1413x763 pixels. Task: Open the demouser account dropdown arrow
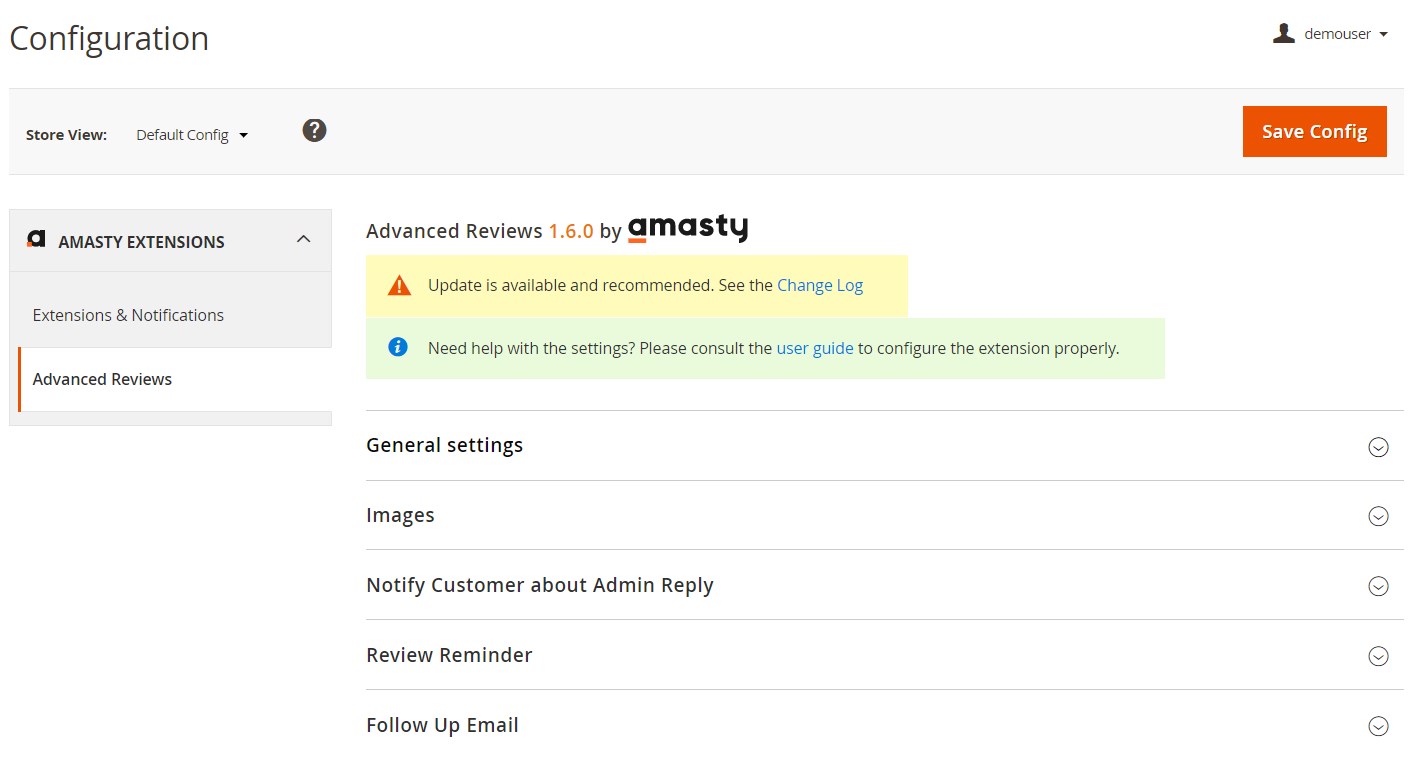click(x=1383, y=35)
